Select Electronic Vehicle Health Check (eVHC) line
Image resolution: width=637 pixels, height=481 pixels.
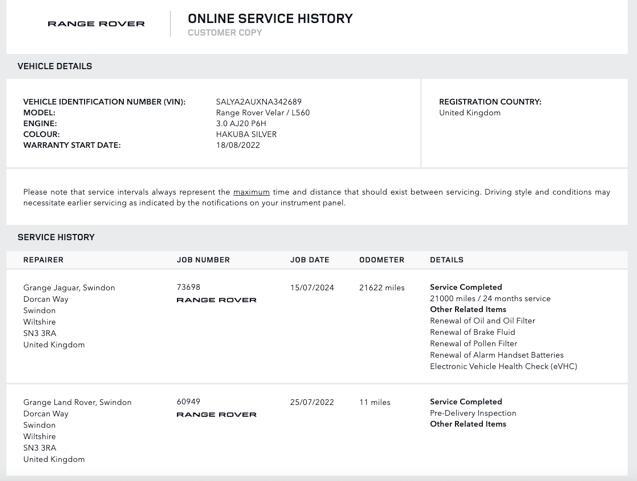[x=504, y=366]
